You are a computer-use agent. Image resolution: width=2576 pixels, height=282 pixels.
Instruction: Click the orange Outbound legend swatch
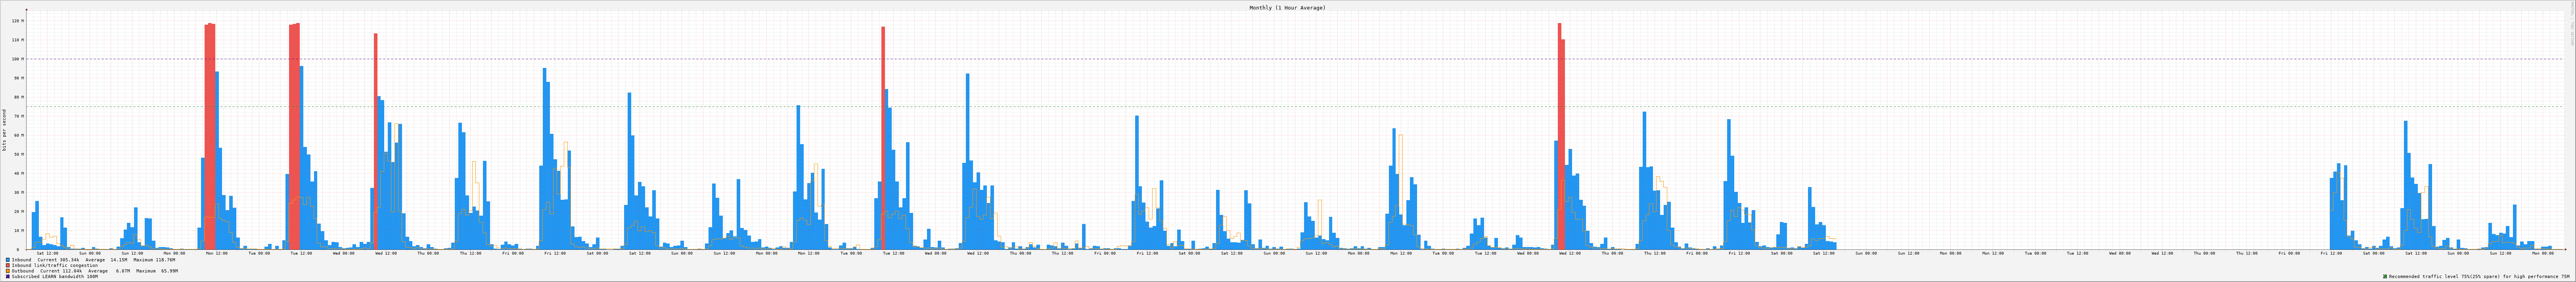8,270
